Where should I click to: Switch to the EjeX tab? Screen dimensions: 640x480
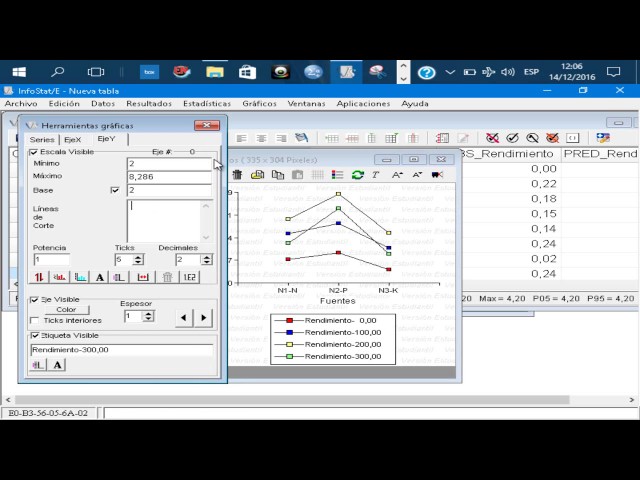[x=73, y=140]
